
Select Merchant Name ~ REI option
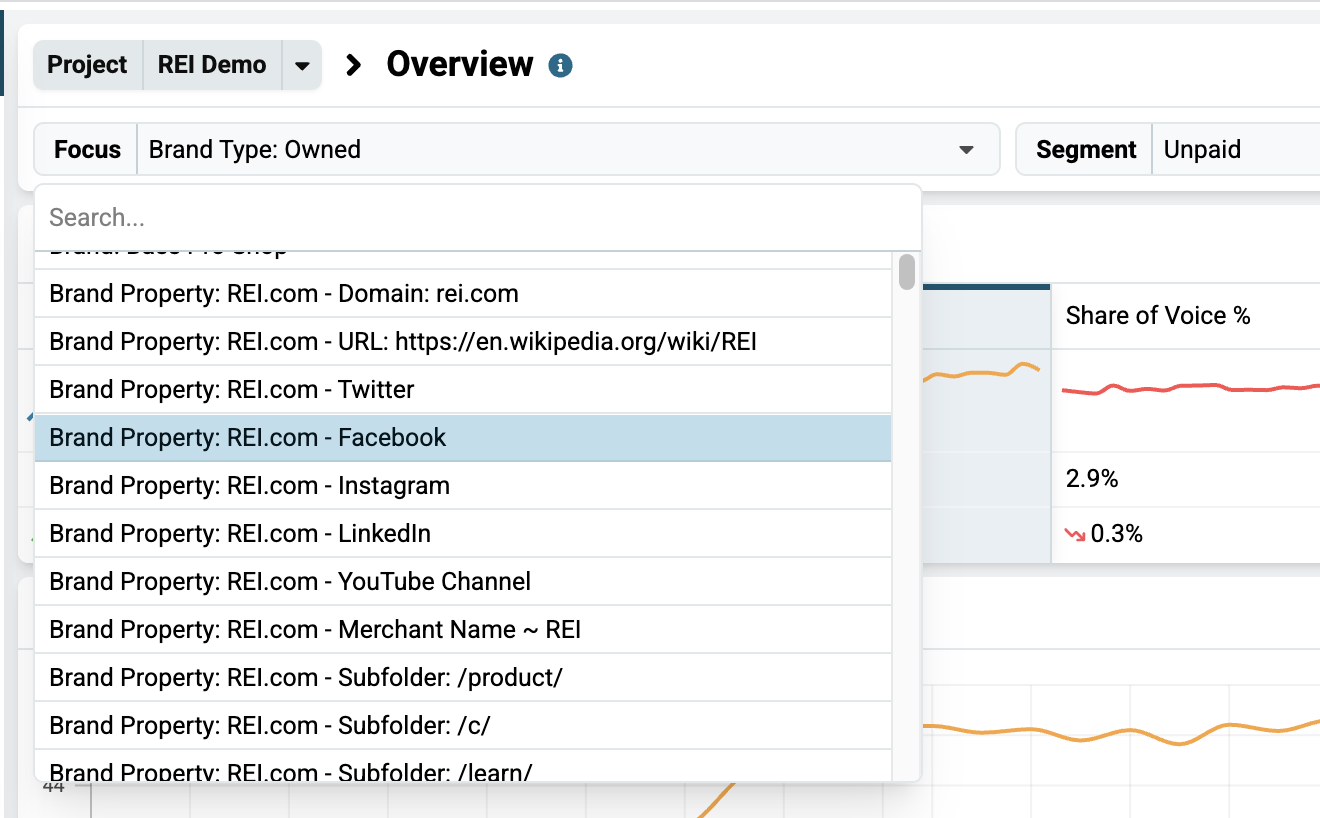463,630
